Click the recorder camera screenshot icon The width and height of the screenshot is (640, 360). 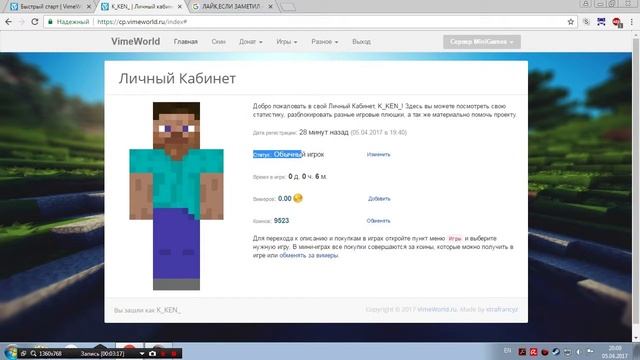pos(152,353)
